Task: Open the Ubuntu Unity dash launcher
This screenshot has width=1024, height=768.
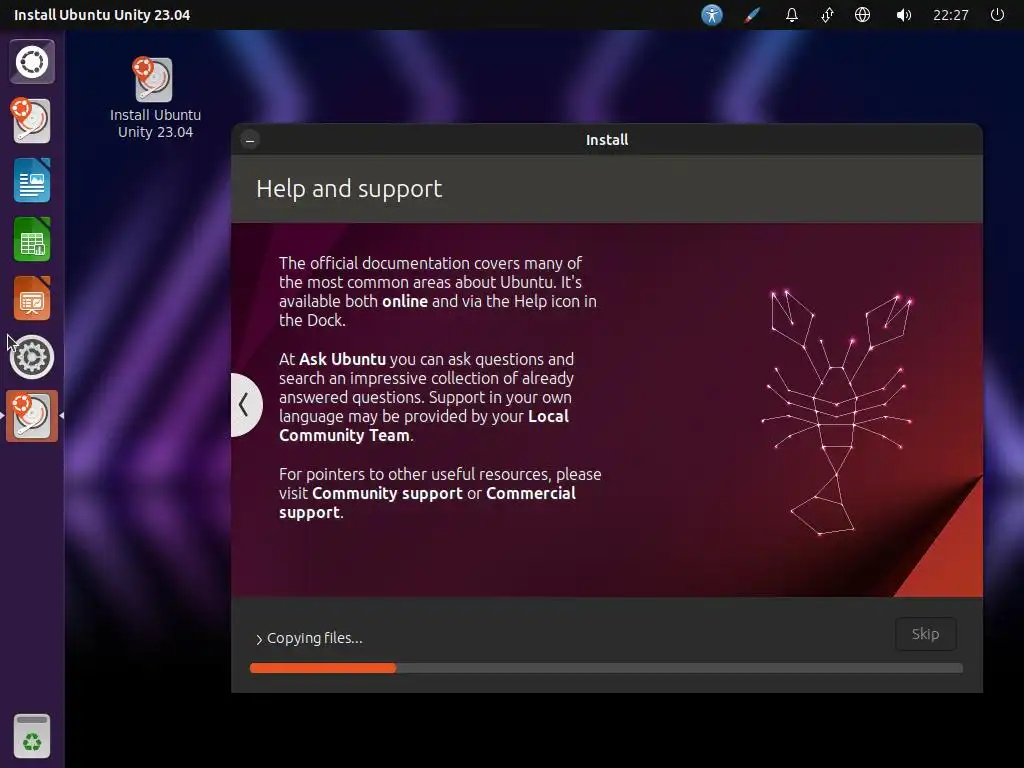Action: pyautogui.click(x=32, y=62)
